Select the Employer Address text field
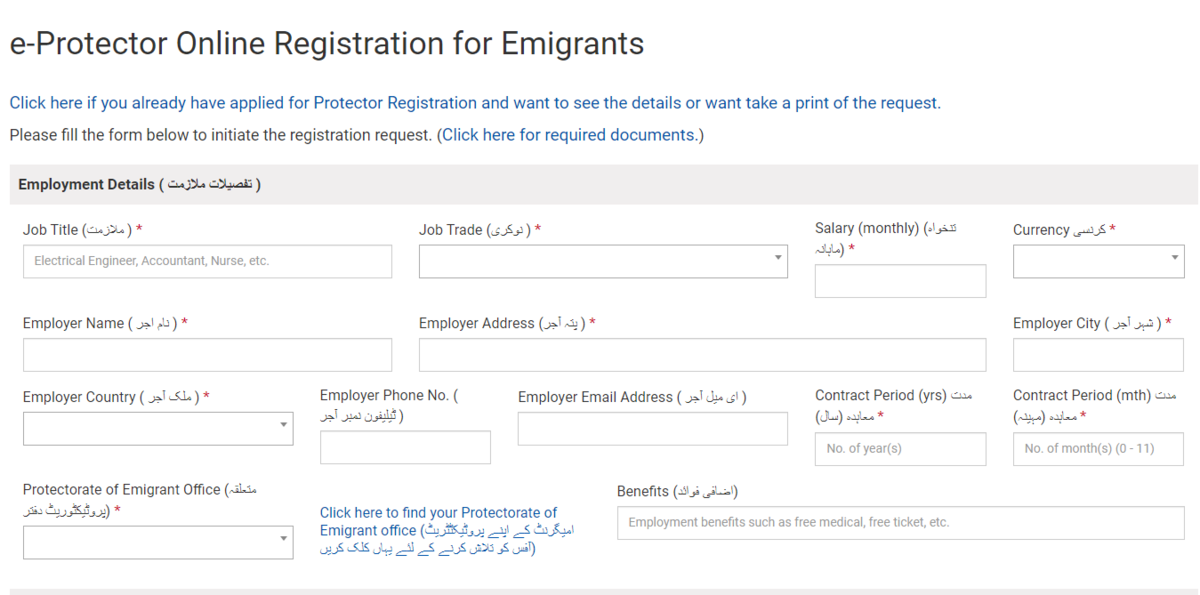Screen dimensions: 1200x595 [x=702, y=355]
